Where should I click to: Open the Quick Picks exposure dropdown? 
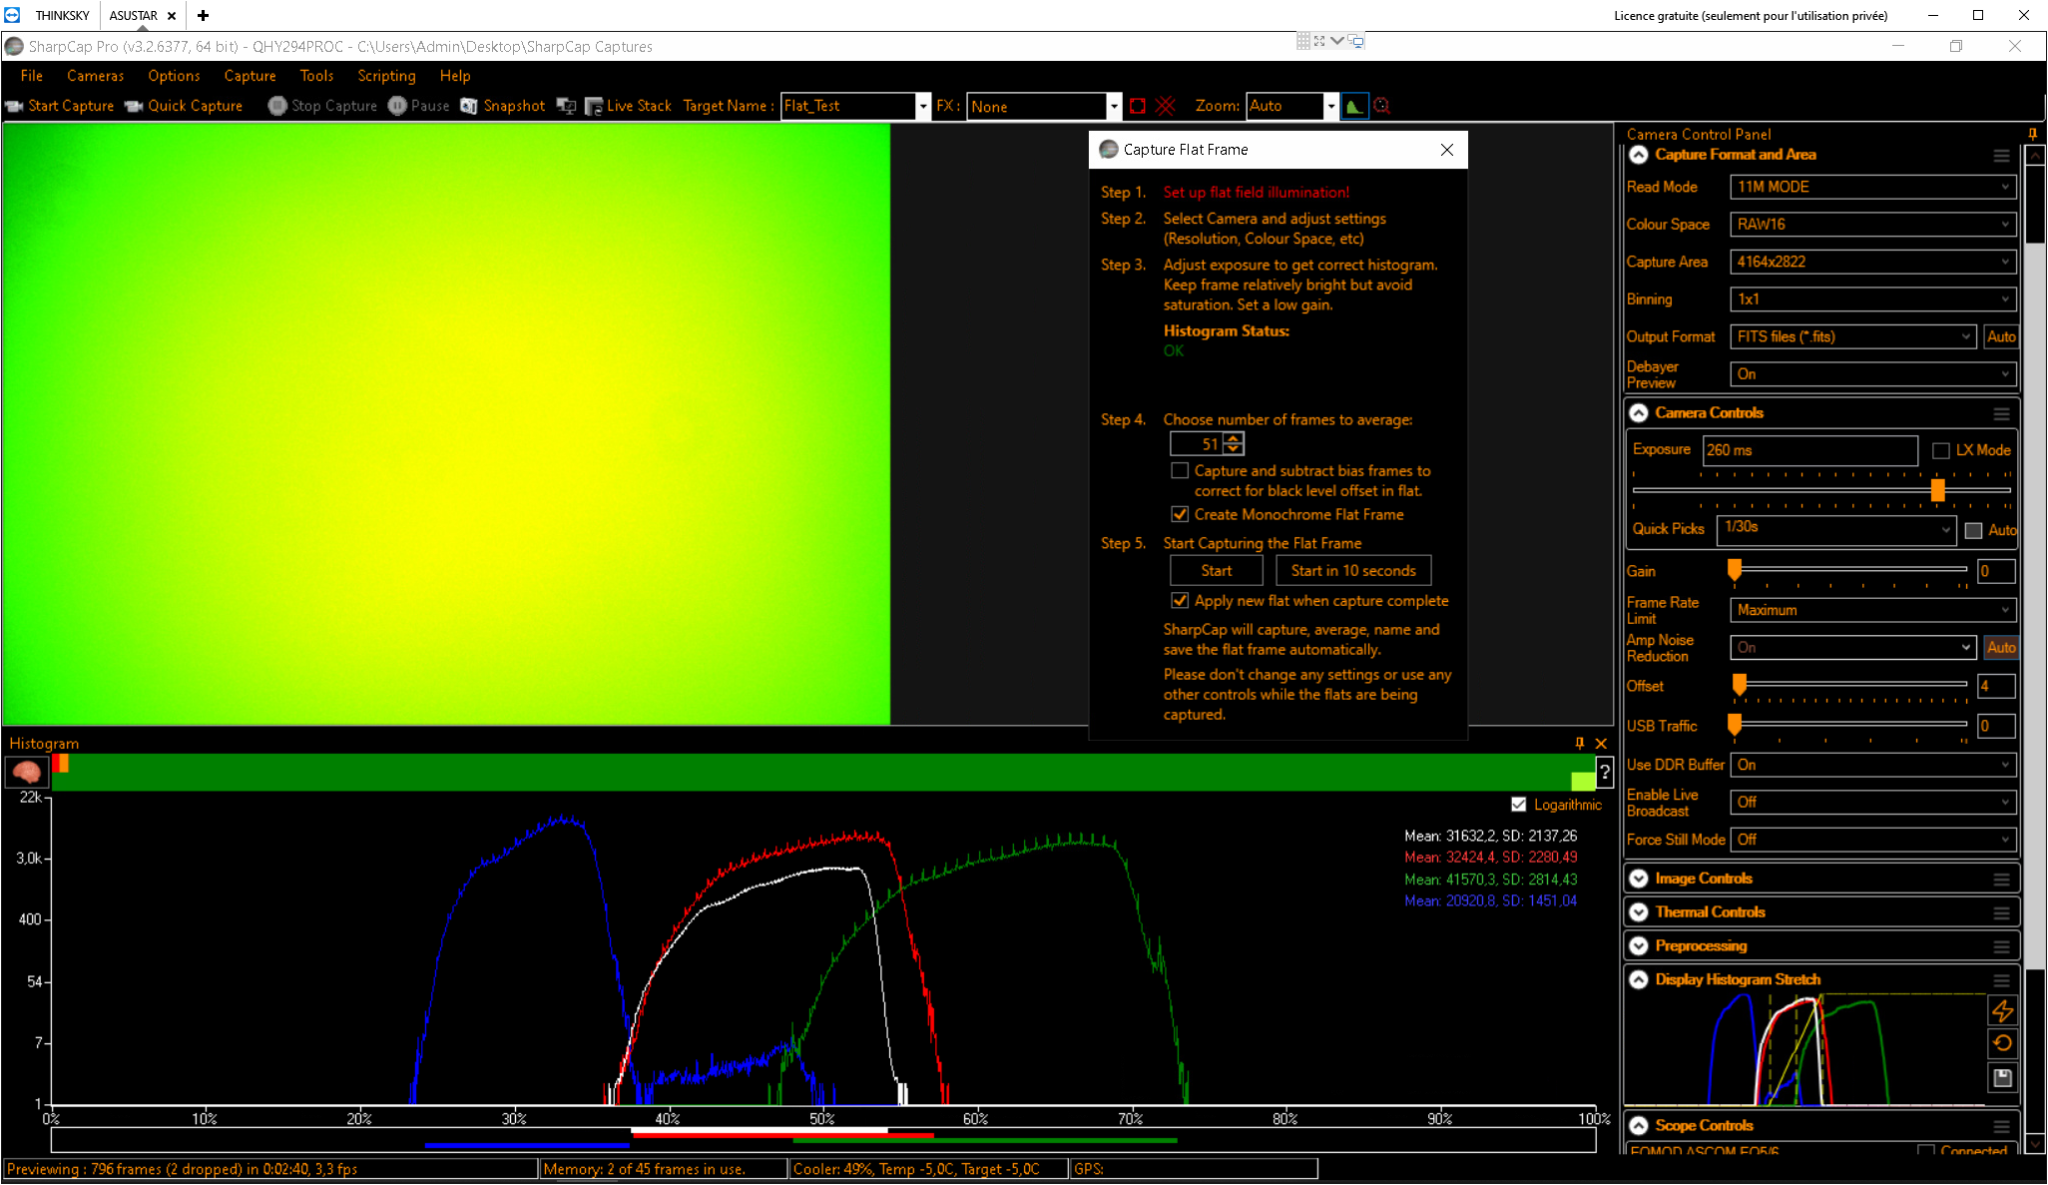coord(1836,530)
